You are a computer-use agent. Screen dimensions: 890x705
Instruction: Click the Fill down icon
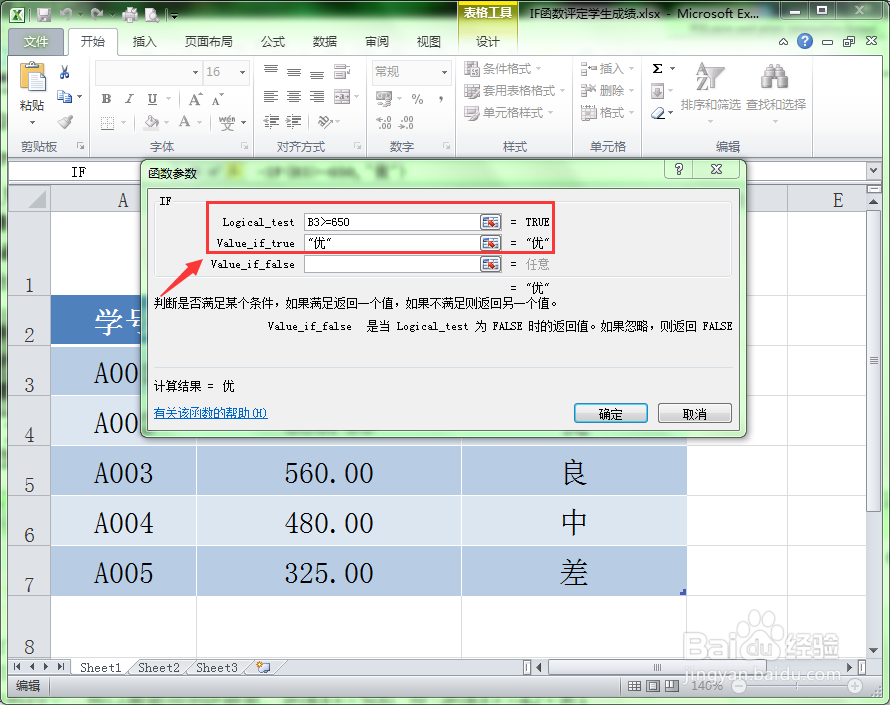coord(657,91)
